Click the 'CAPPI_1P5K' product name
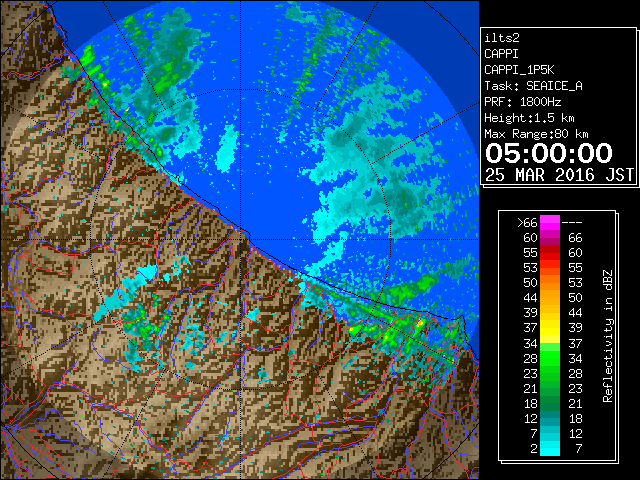This screenshot has width=640, height=480. [519, 70]
